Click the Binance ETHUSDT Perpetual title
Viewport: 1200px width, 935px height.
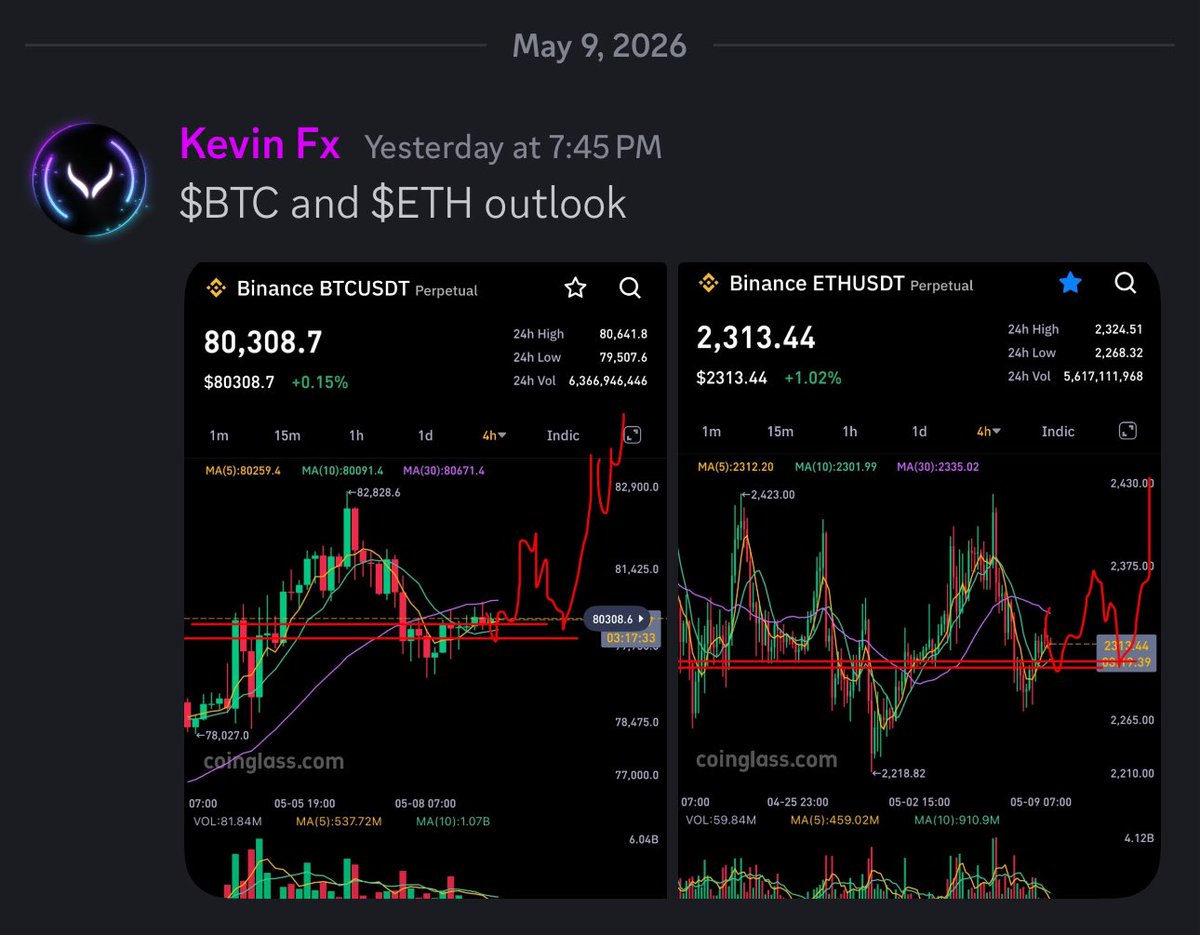[851, 284]
